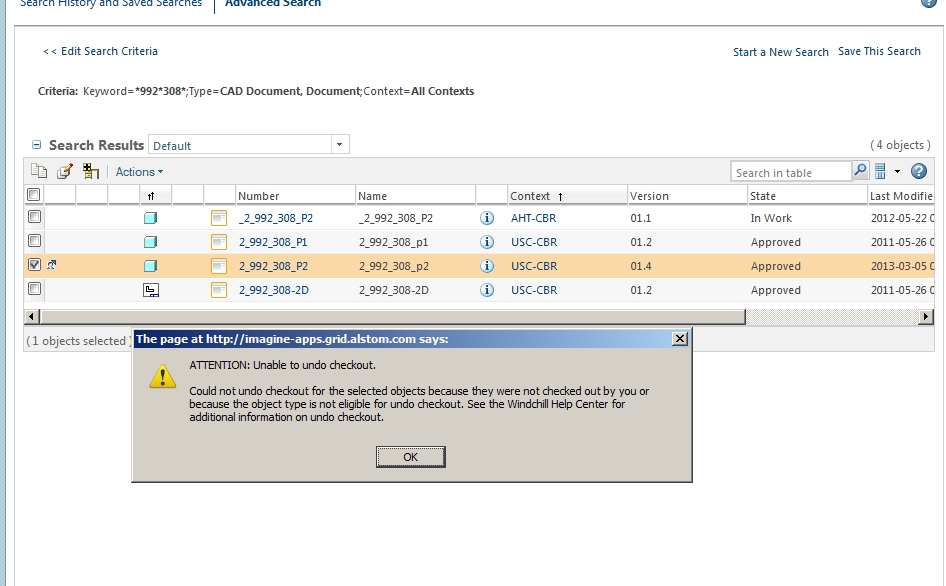946x586 pixels.
Task: Click info icon for 2_992_308_P2 USC-CBR row
Action: [487, 266]
